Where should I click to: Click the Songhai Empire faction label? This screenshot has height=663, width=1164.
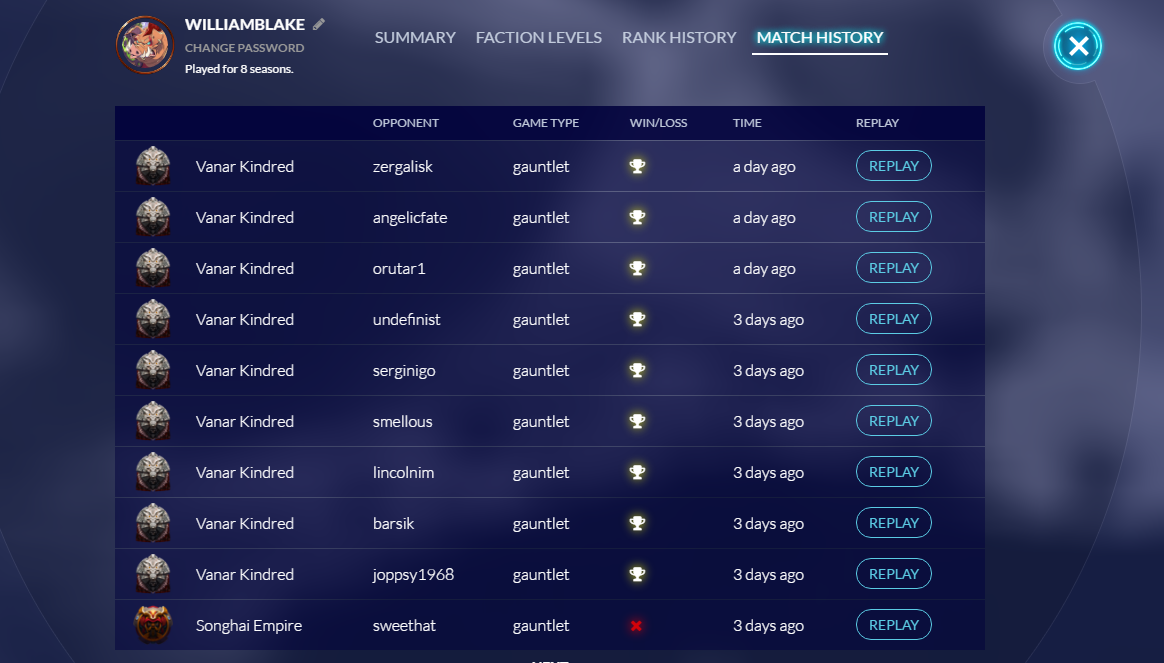(249, 626)
